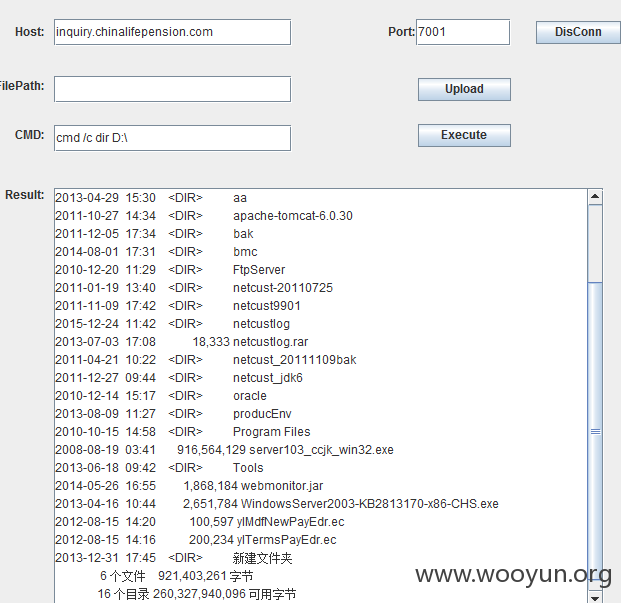Select the 'bak' directory row
The height and width of the screenshot is (603, 621).
[154, 234]
